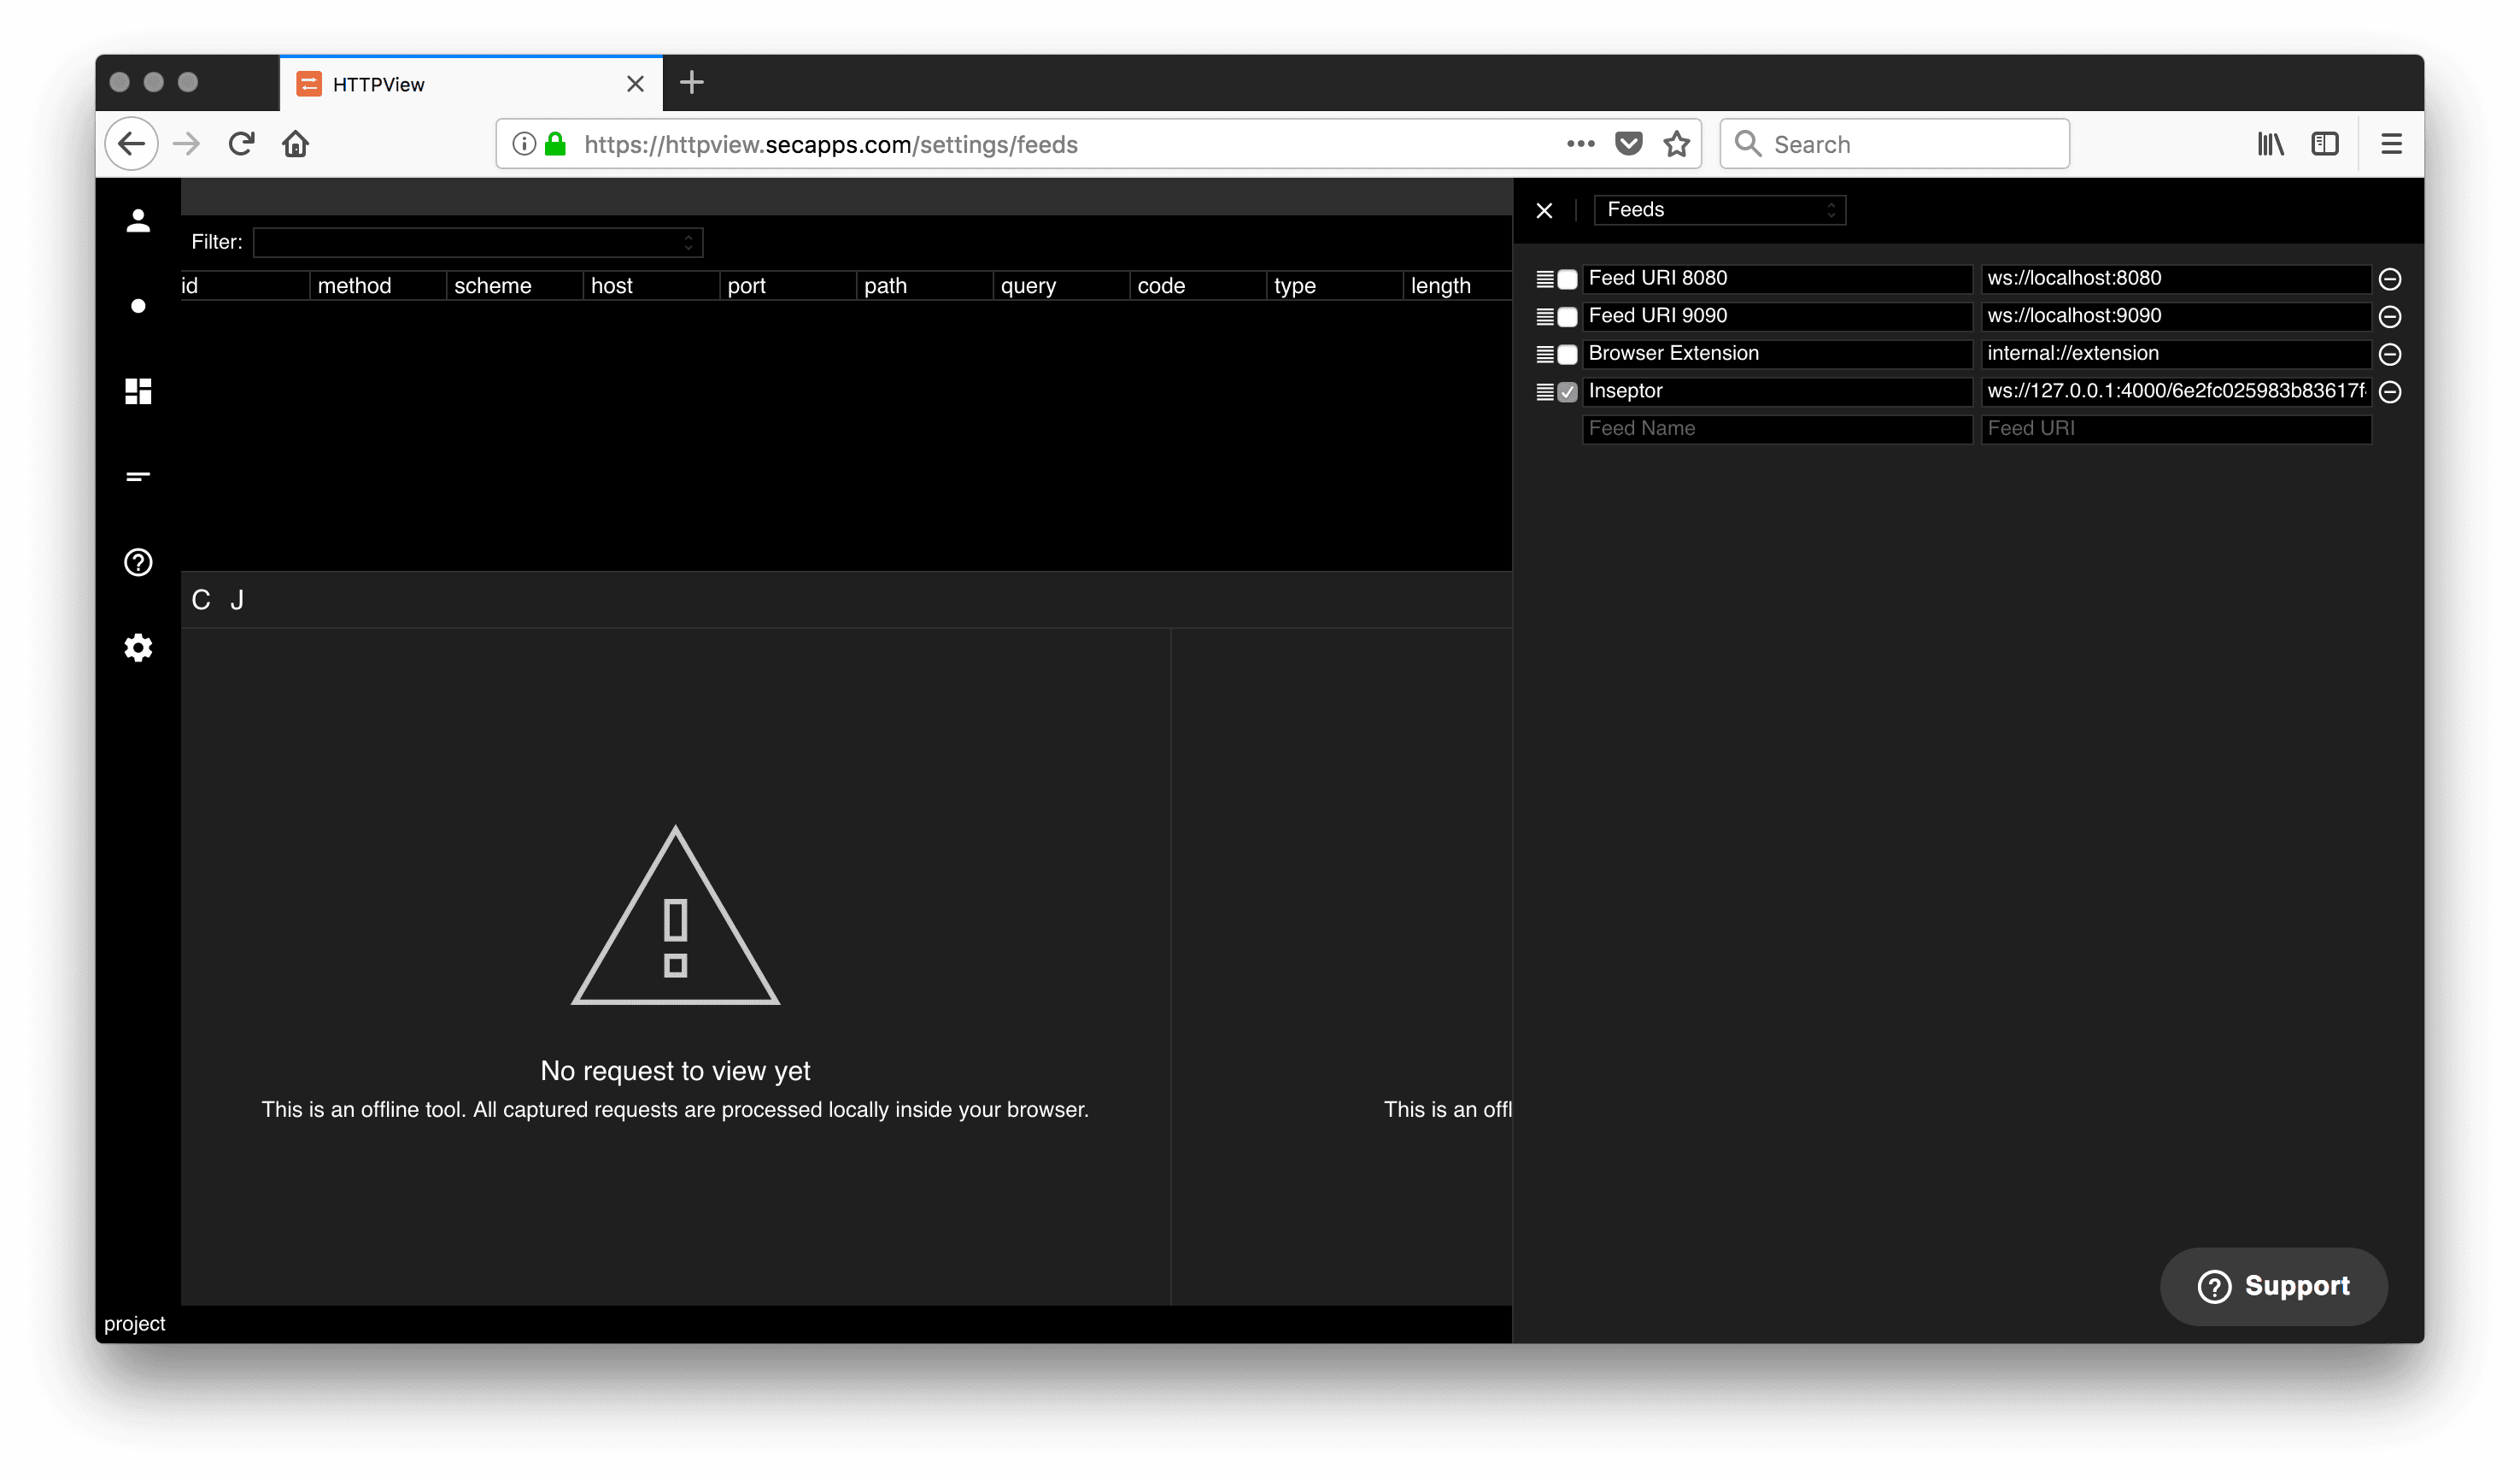Click the help question mark sidebar icon
The height and width of the screenshot is (1480, 2520).
coord(138,562)
